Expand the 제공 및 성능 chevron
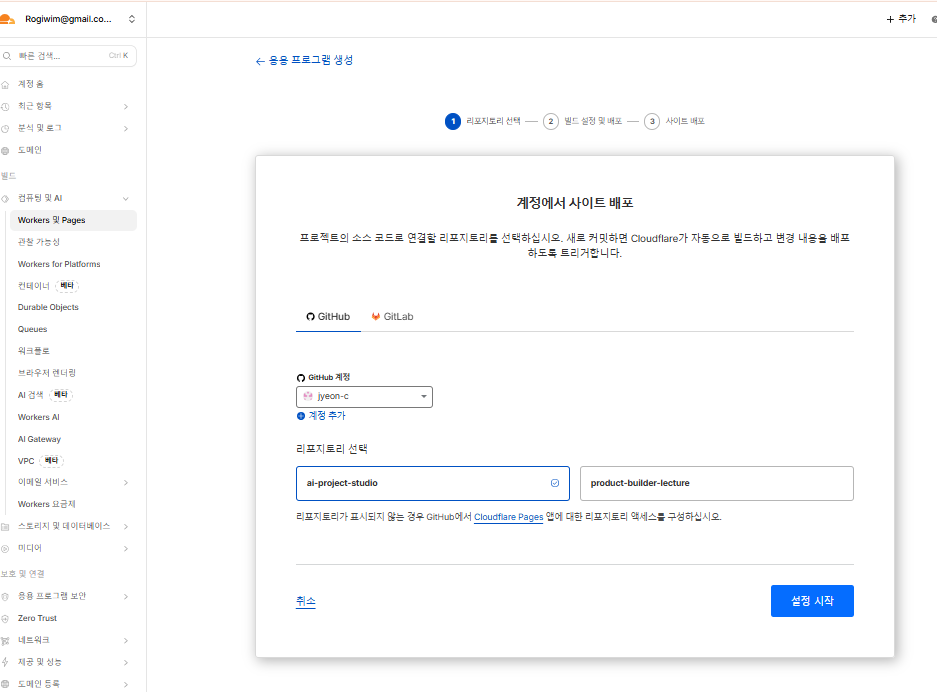Image resolution: width=937 pixels, height=692 pixels. coord(125,662)
